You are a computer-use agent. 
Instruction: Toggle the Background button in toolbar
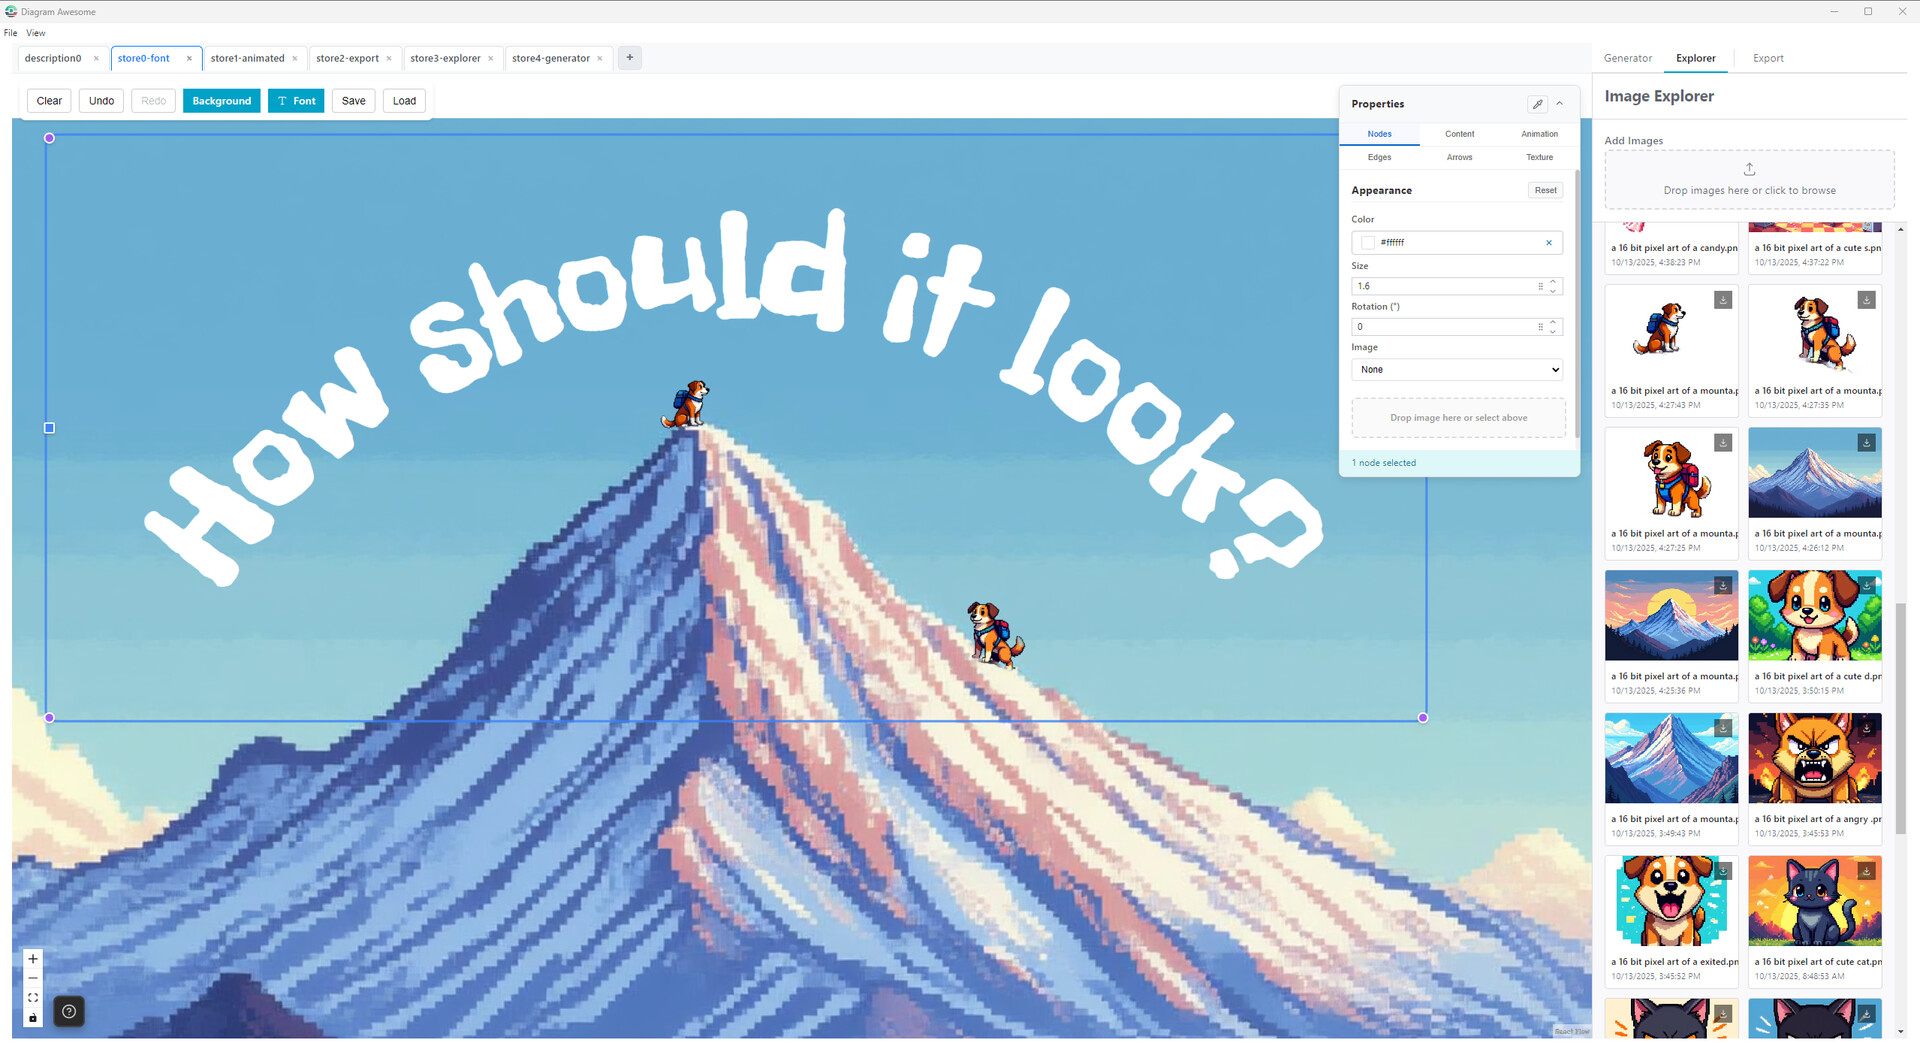(221, 101)
